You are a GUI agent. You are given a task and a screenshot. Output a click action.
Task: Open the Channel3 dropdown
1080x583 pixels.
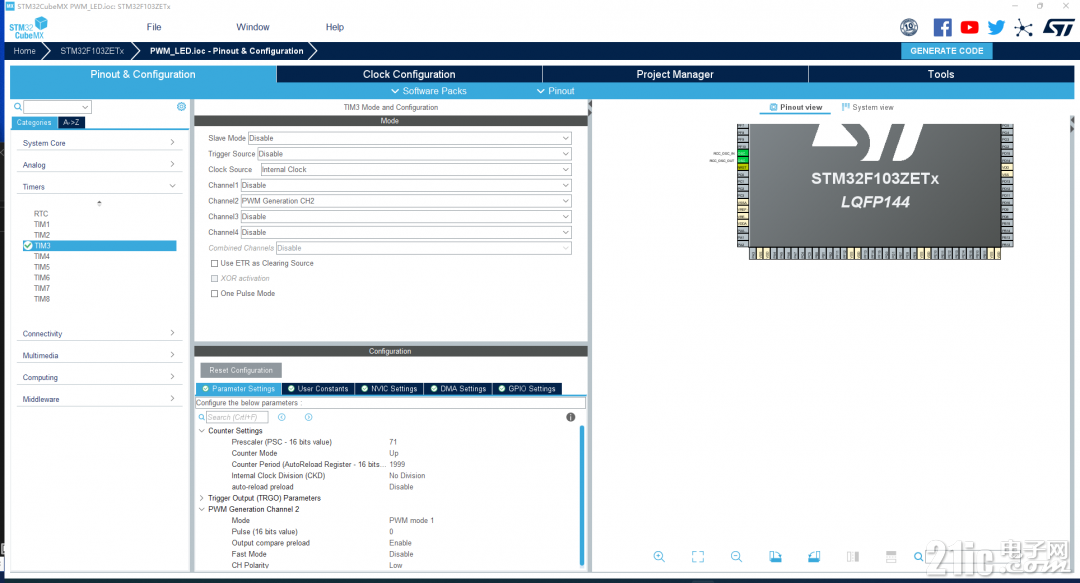pos(406,216)
